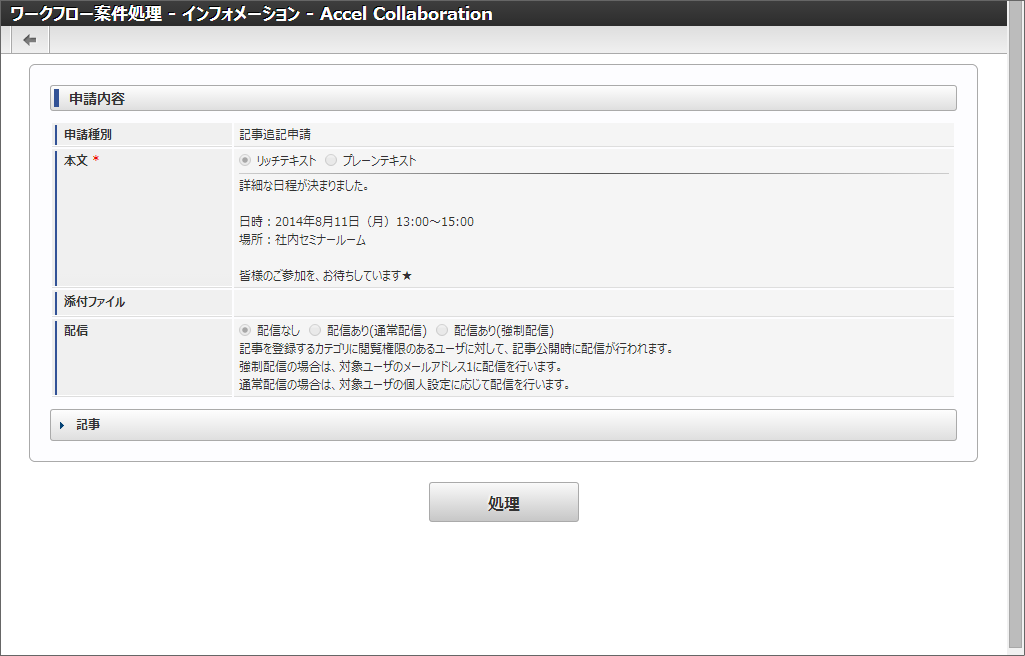
Task: Select the プレーンテキスト radio button
Action: click(x=330, y=159)
